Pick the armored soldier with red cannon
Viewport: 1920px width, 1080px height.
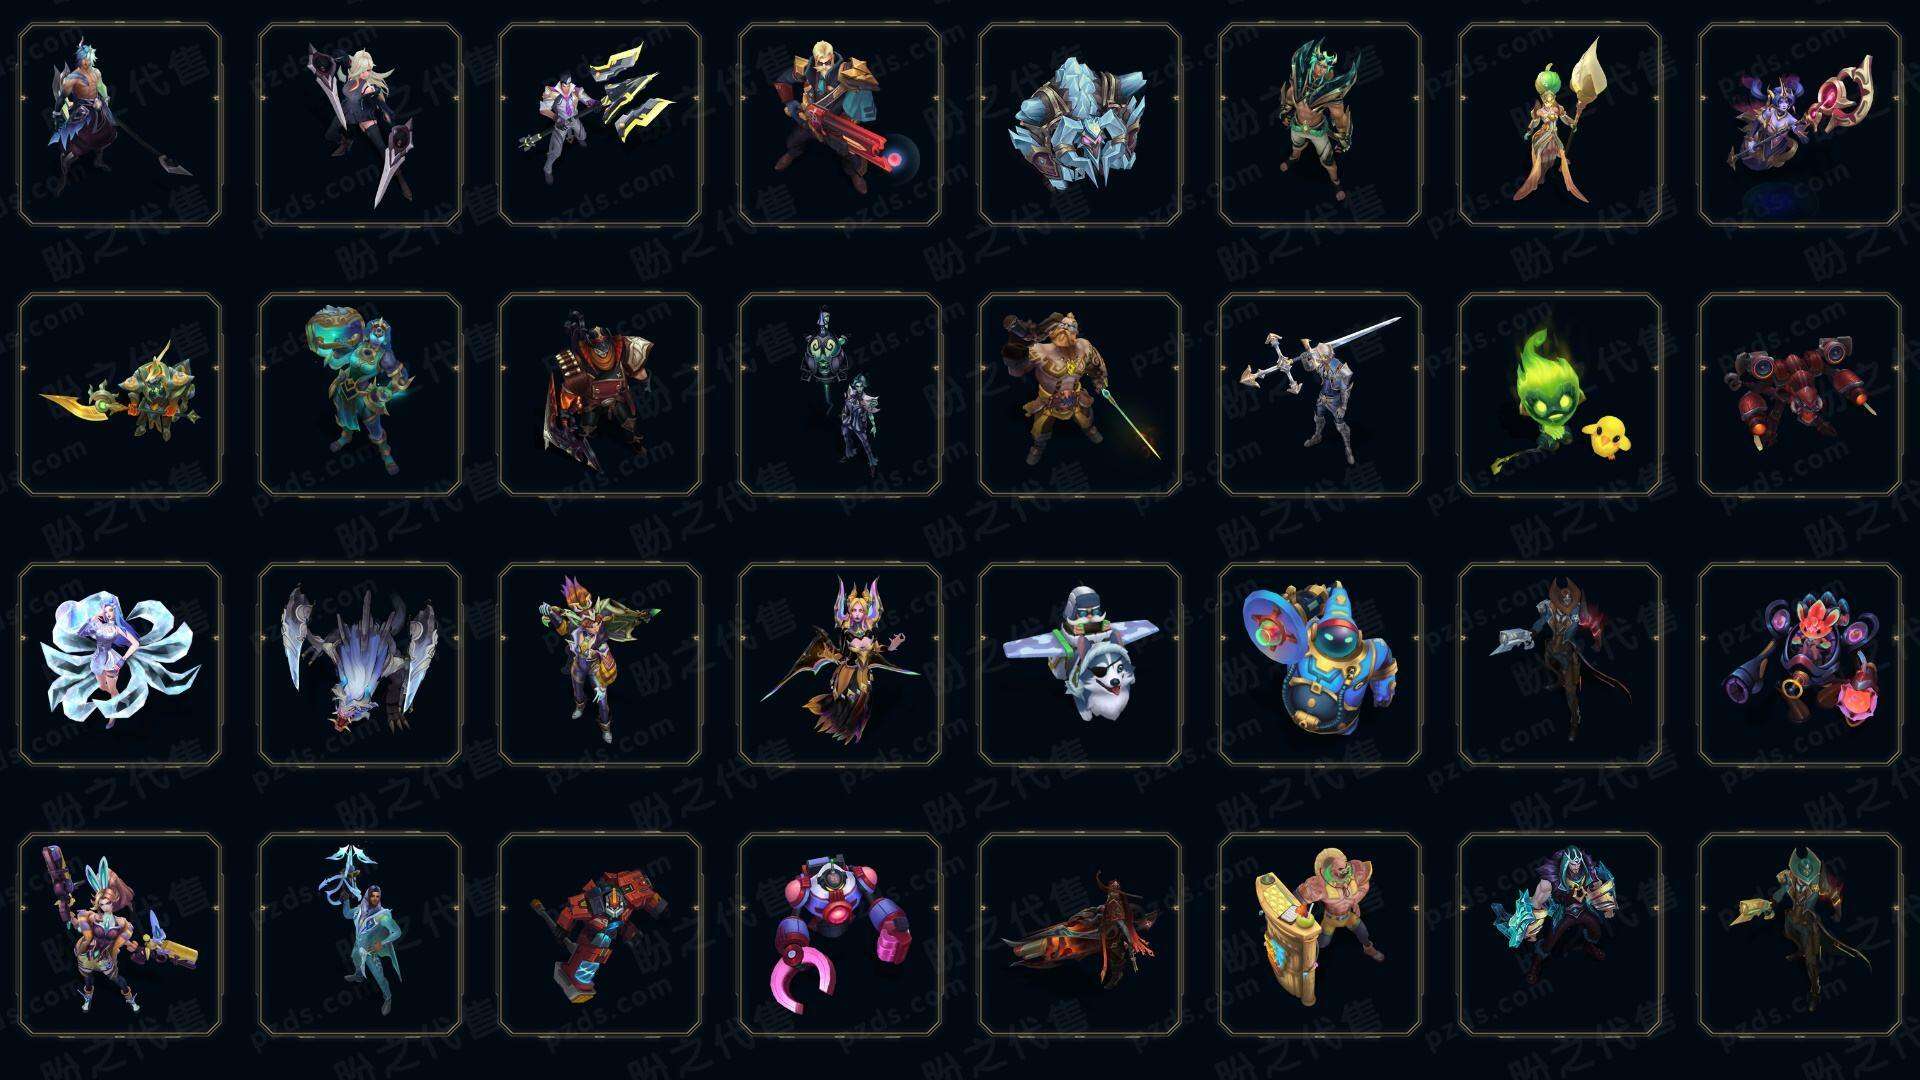point(840,125)
